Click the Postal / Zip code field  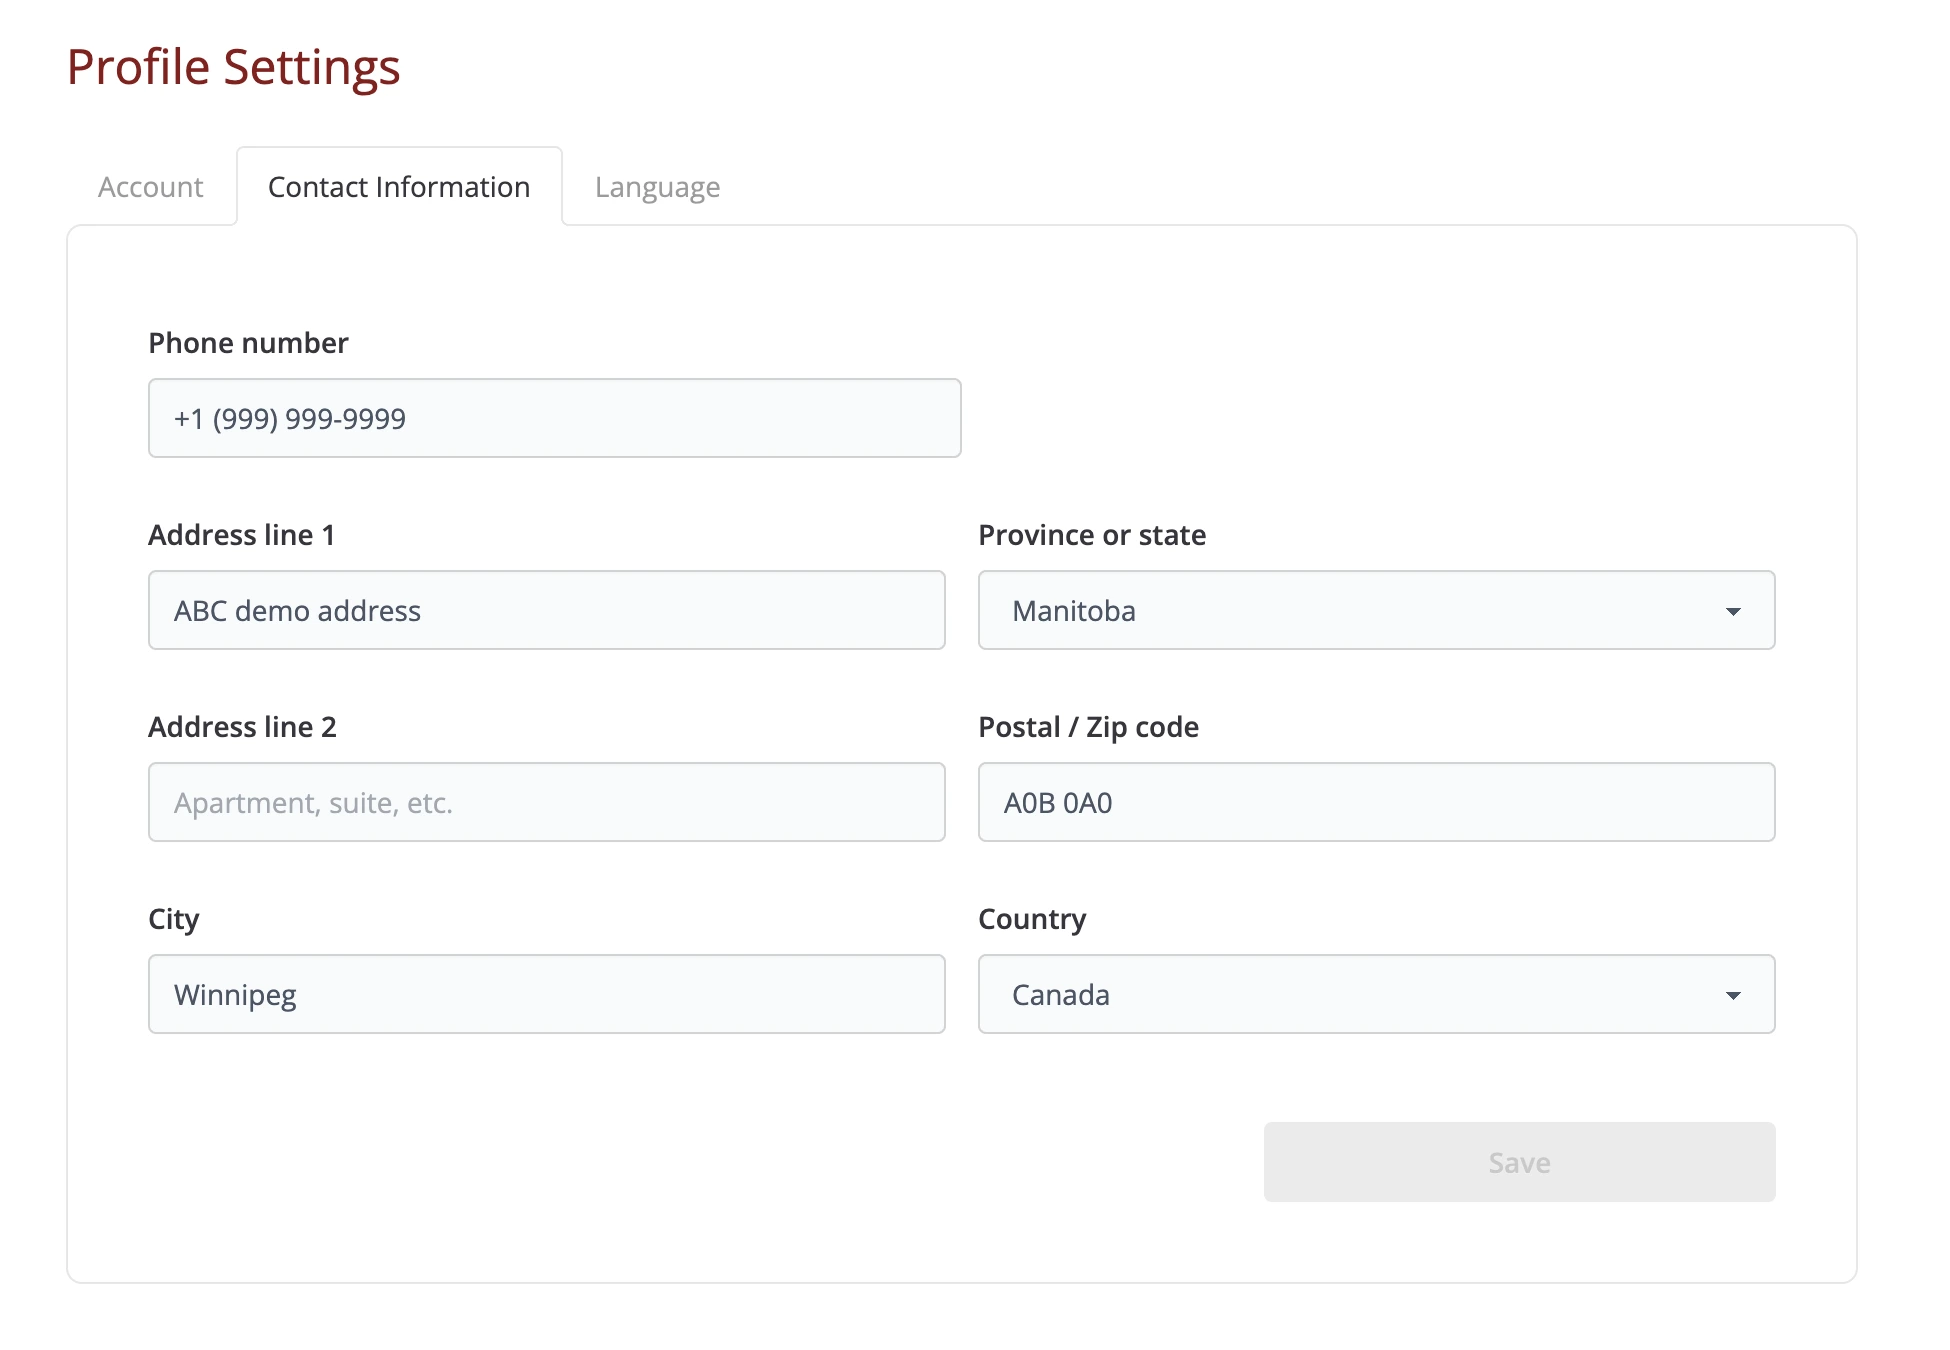tap(1377, 802)
